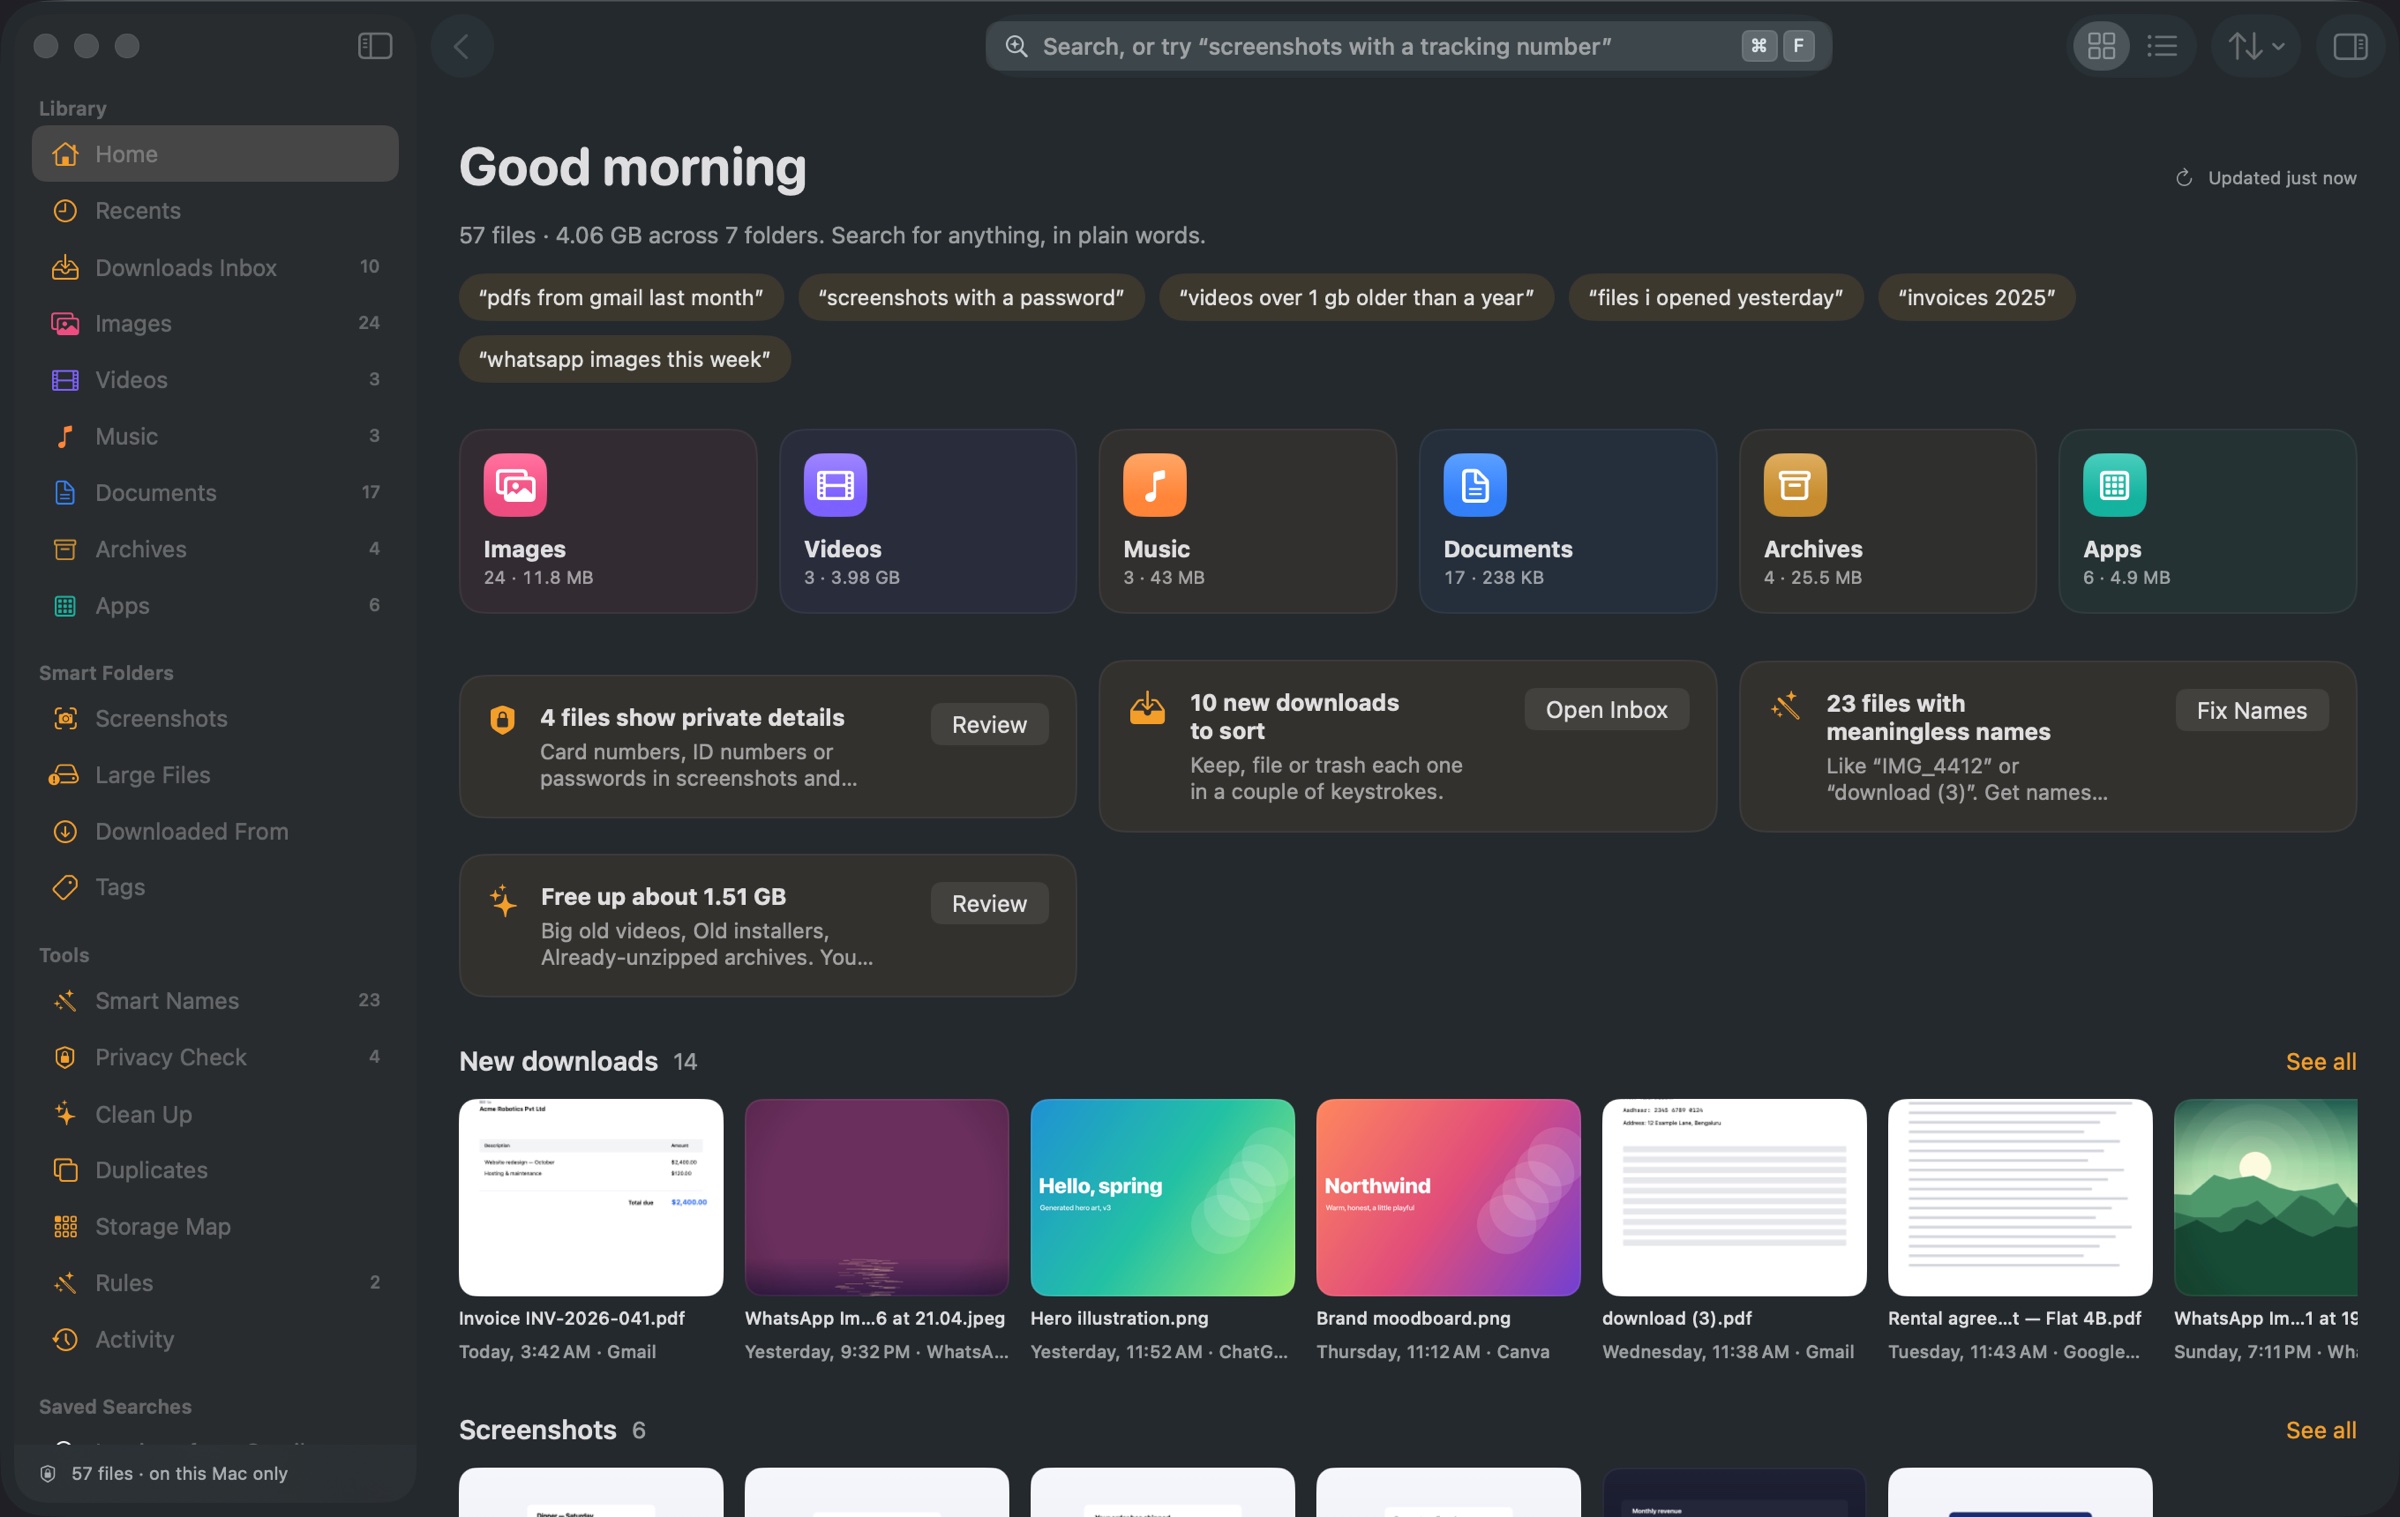Click the New downloads section heading
Screen dimensions: 2400x1517
click(558, 1062)
